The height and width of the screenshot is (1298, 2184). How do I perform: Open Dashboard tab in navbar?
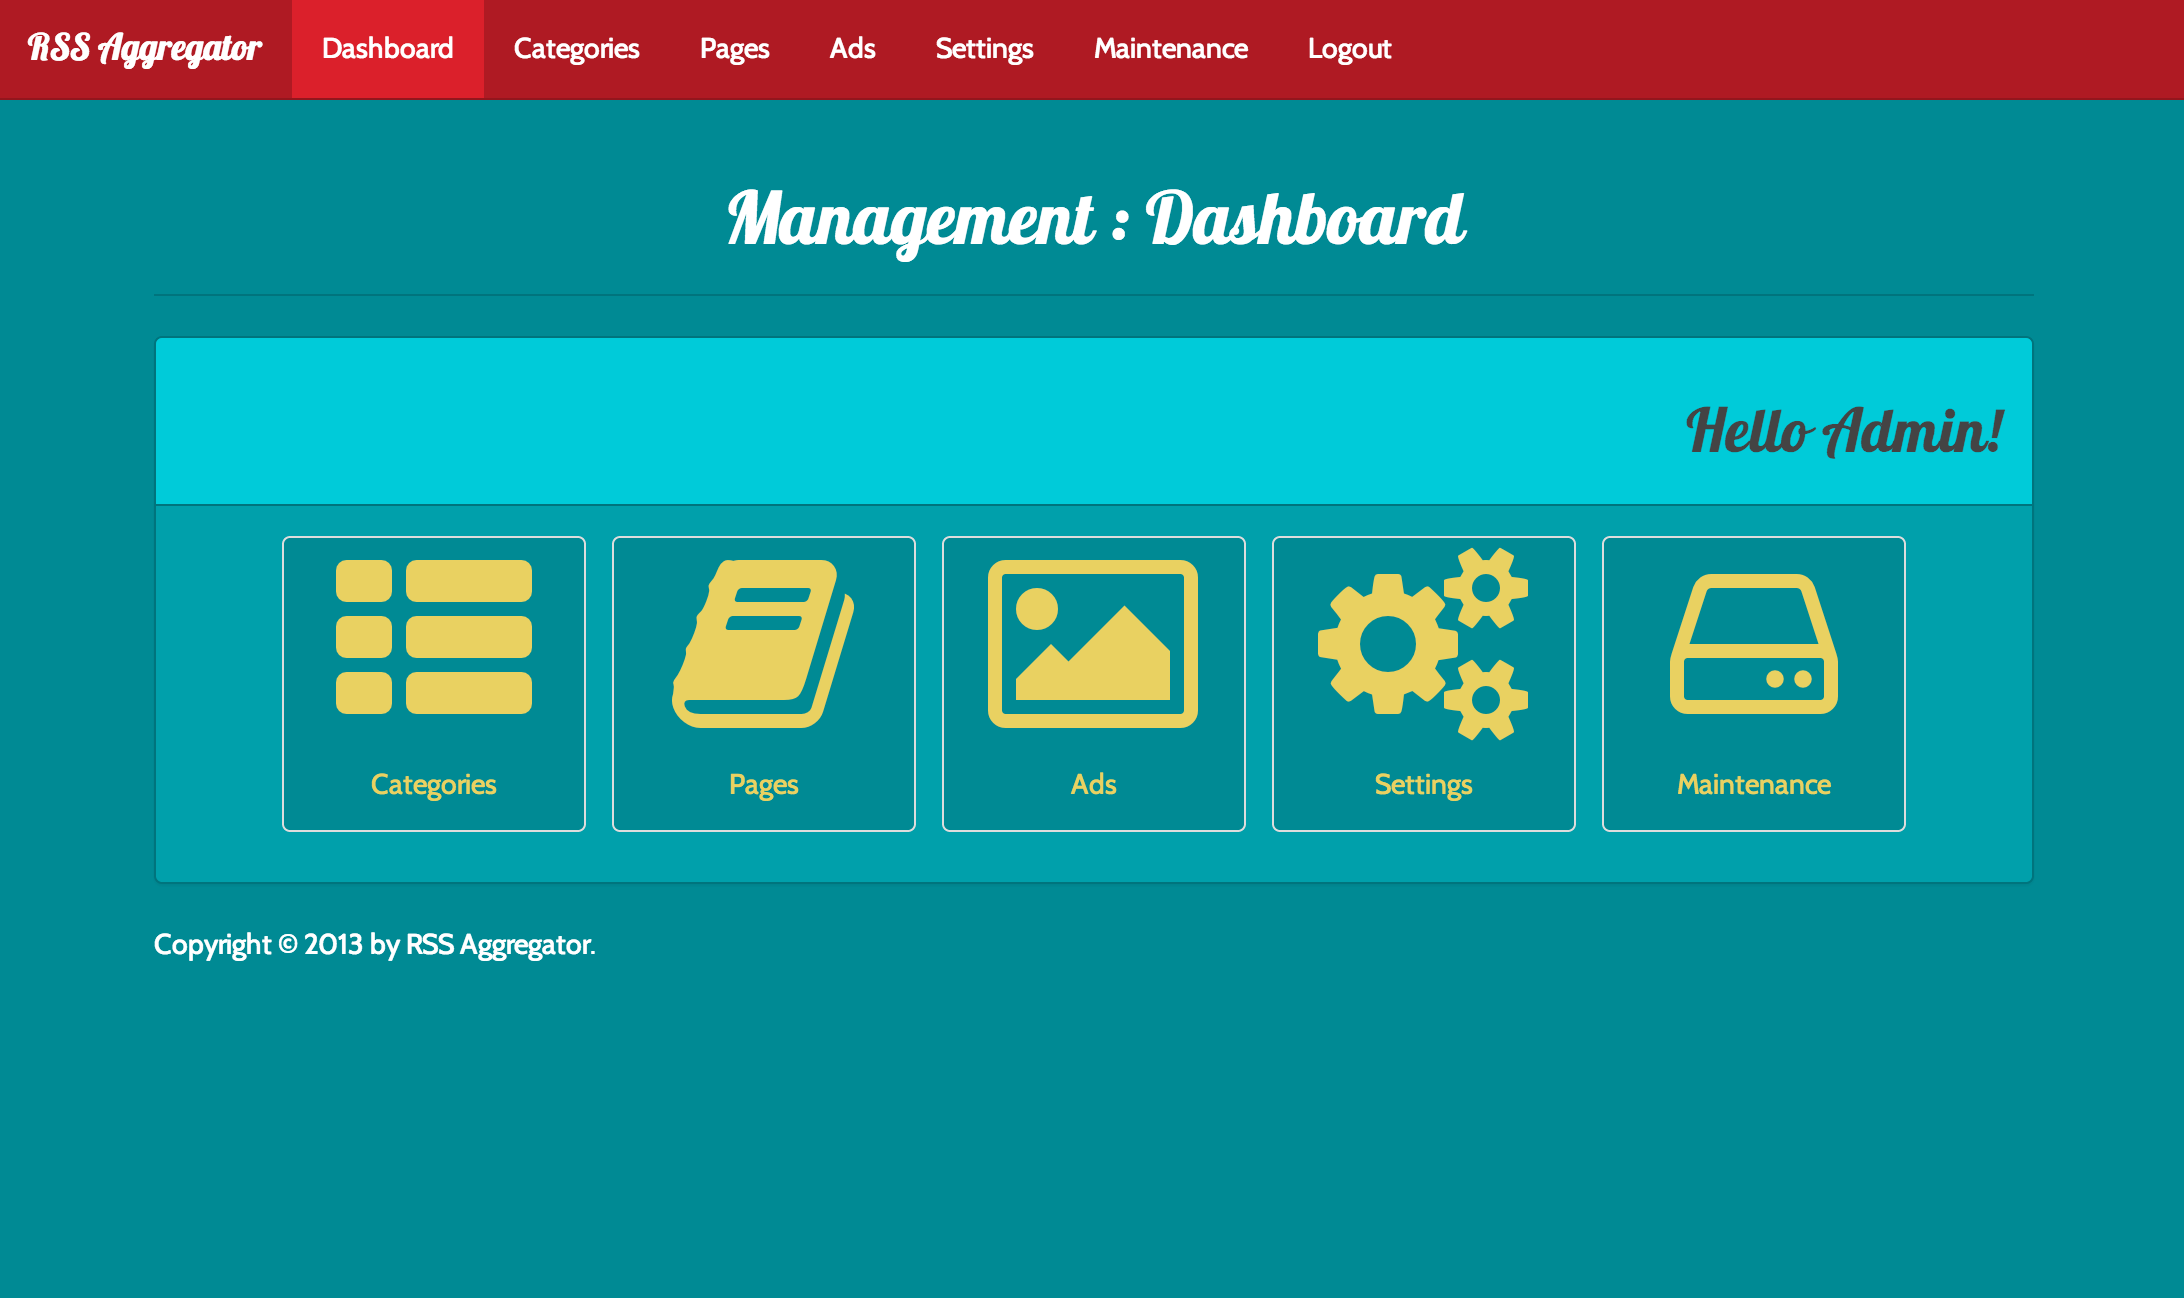pos(387,49)
